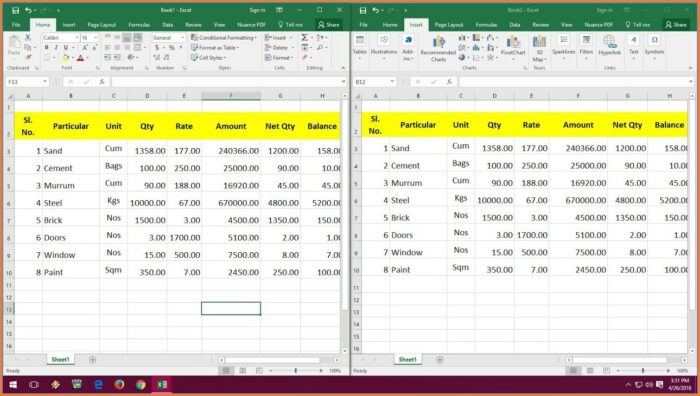Image resolution: width=700 pixels, height=396 pixels.
Task: Click the AutoSum sigma icon in Book1
Action: point(304,38)
